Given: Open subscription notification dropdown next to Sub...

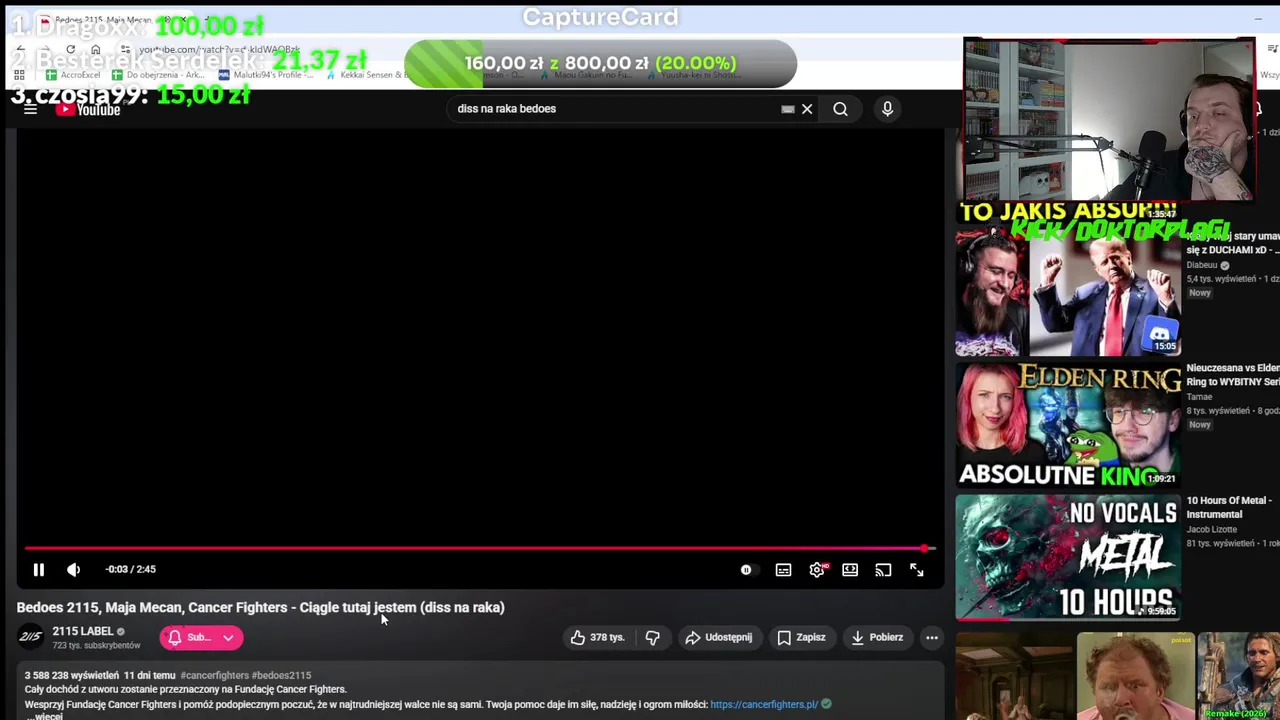Looking at the screenshot, I should coord(228,637).
